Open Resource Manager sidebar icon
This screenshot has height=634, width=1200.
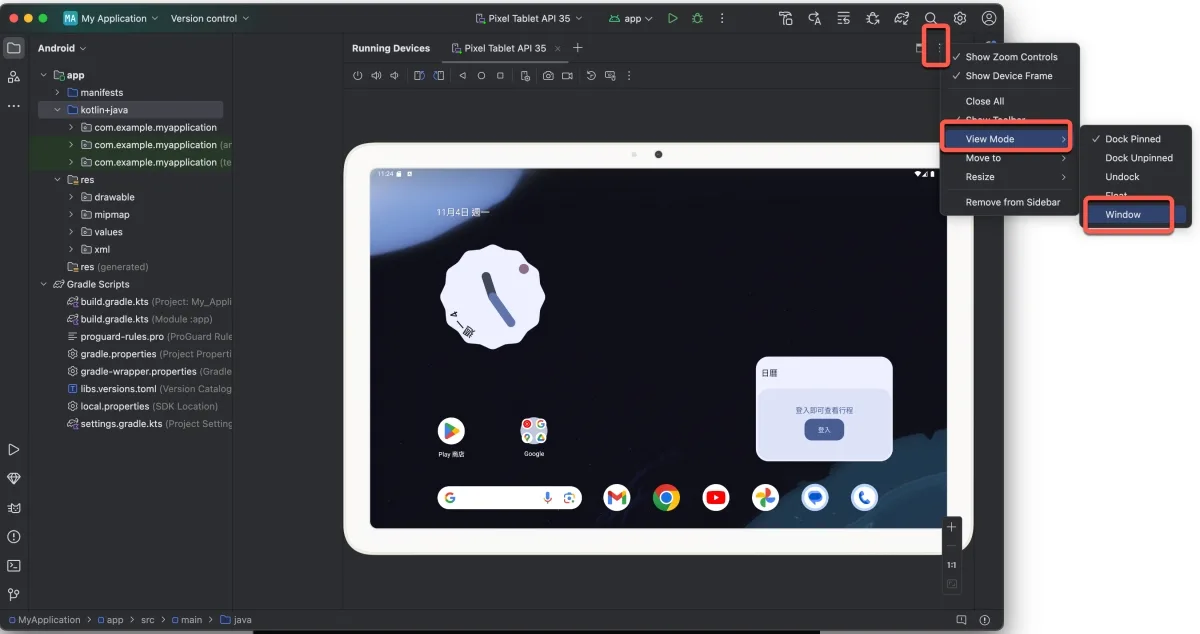[14, 77]
